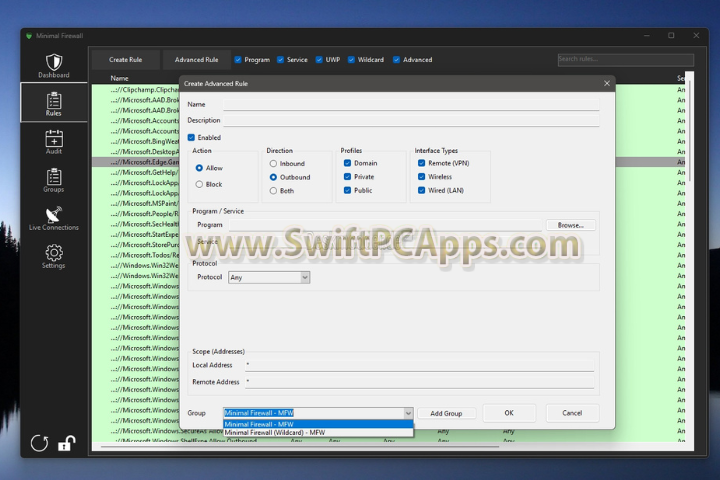Image resolution: width=720 pixels, height=480 pixels.
Task: Click the Minimal Firewall title bar logo
Action: pyautogui.click(x=29, y=36)
